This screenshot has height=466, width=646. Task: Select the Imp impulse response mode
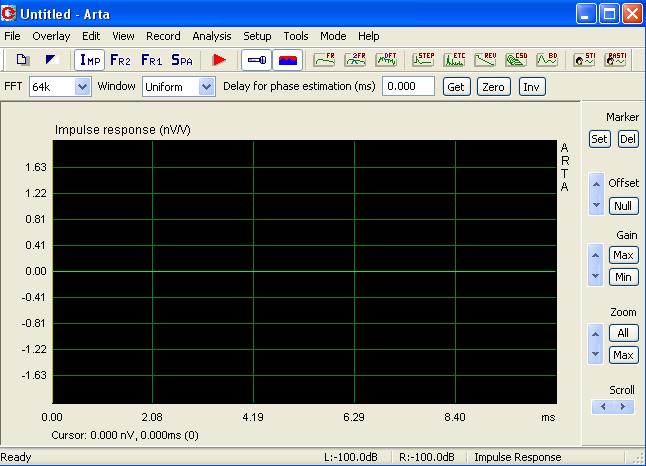tap(89, 60)
